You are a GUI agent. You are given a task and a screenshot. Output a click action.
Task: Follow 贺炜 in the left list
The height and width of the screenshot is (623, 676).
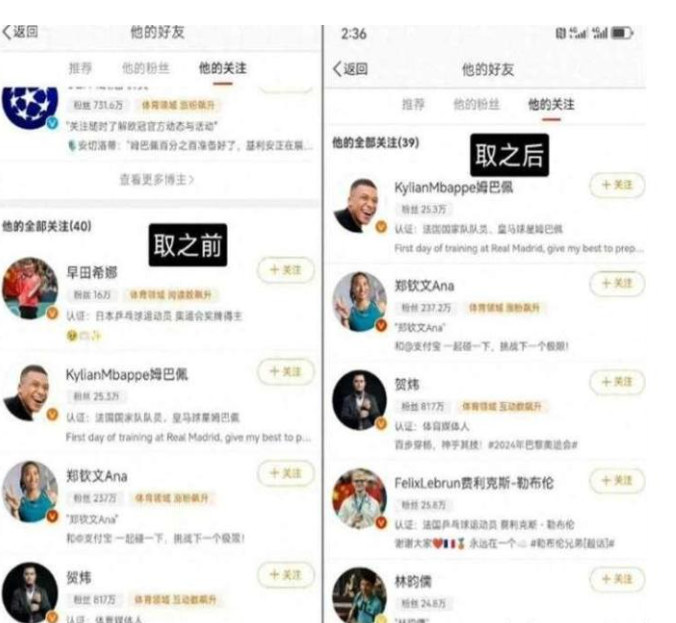pyautogui.click(x=286, y=575)
